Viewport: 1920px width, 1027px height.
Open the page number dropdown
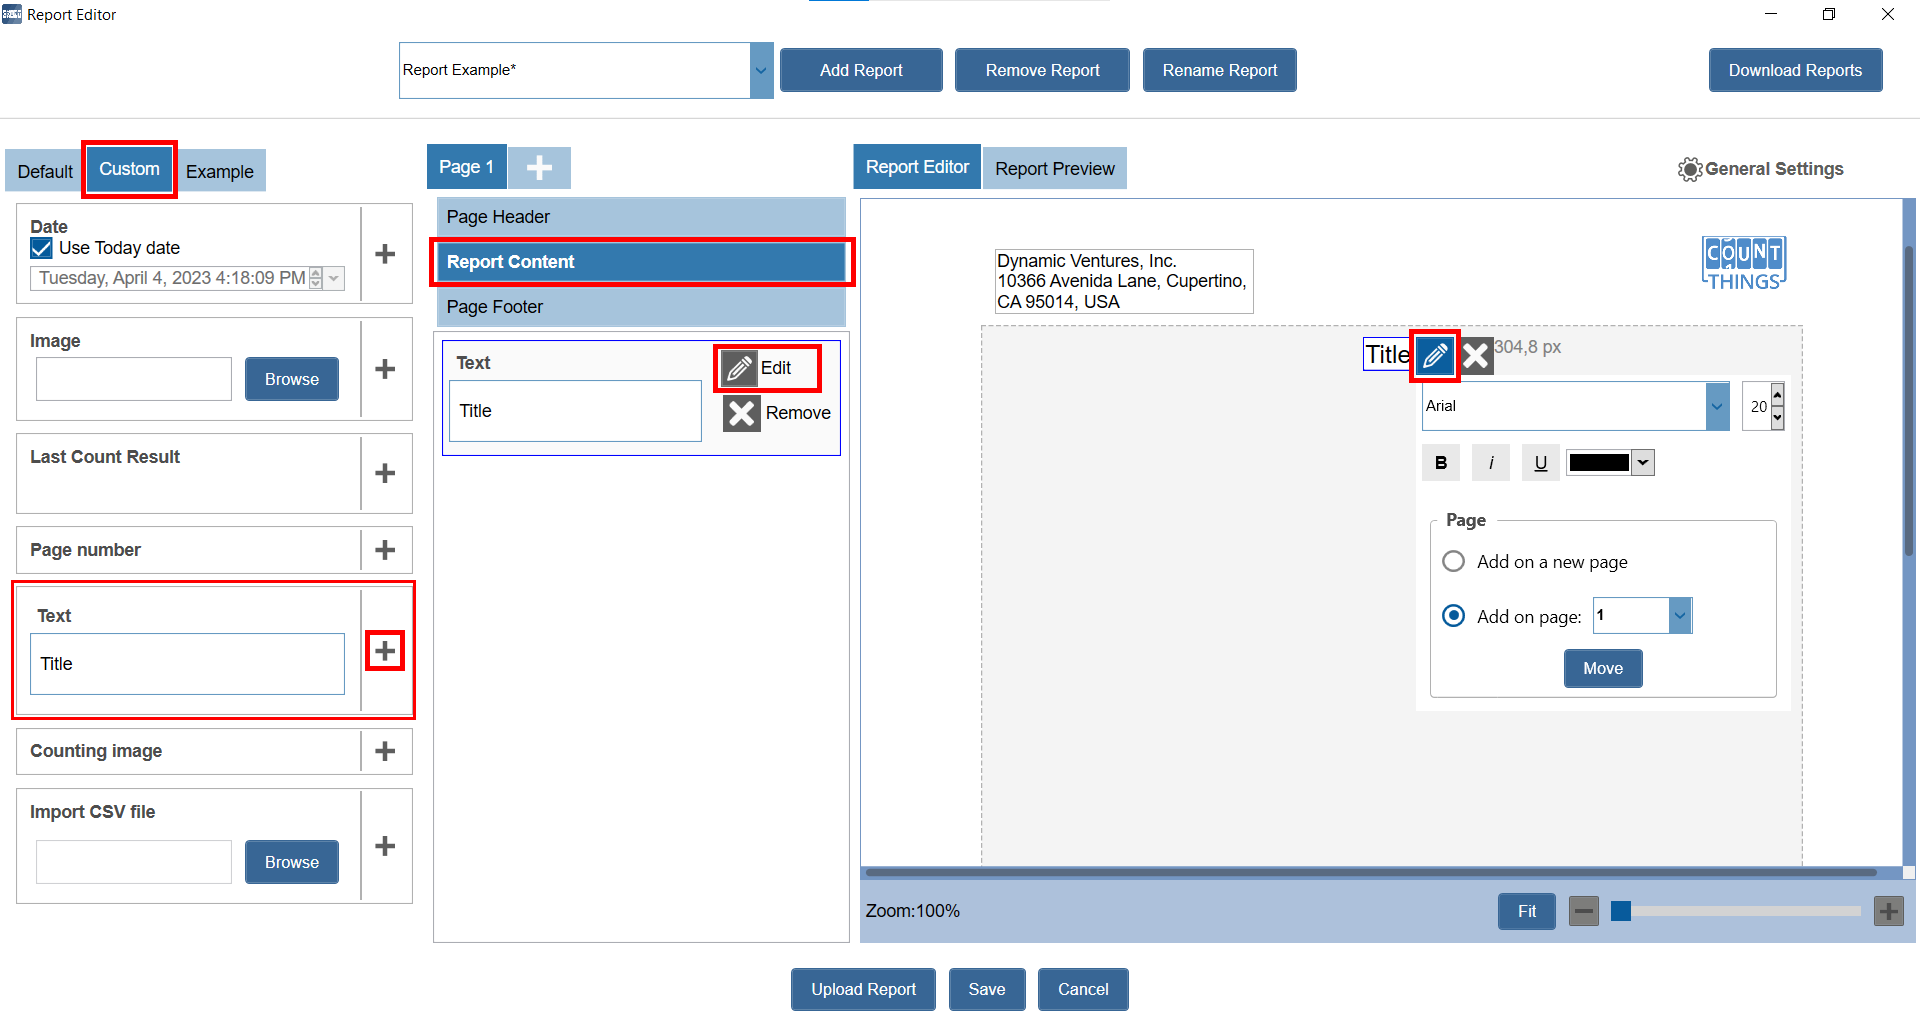[x=1680, y=616]
